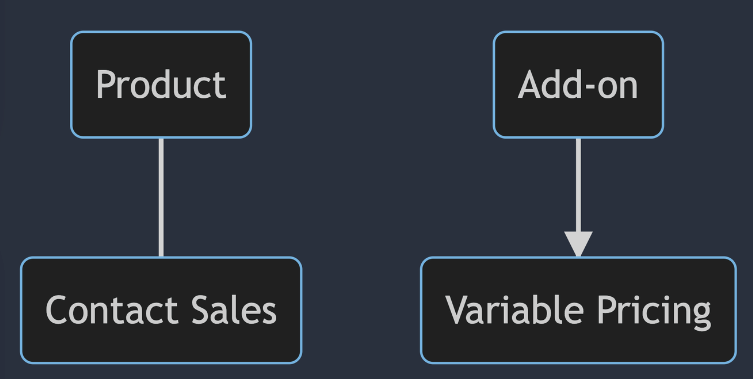The height and width of the screenshot is (379, 753).
Task: Click the Contact Sales node
Action: pos(161,310)
